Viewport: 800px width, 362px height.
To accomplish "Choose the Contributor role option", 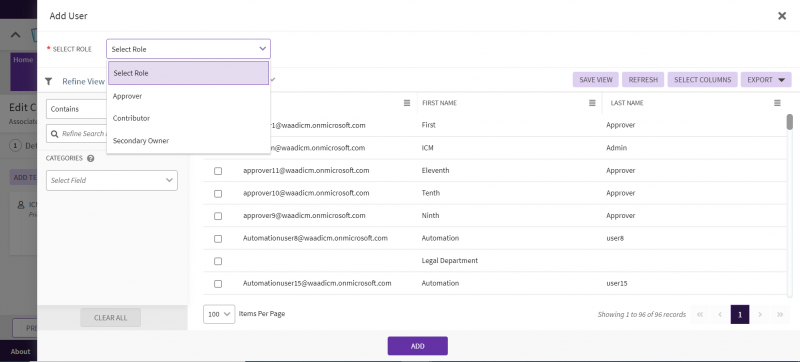I will click(x=188, y=118).
